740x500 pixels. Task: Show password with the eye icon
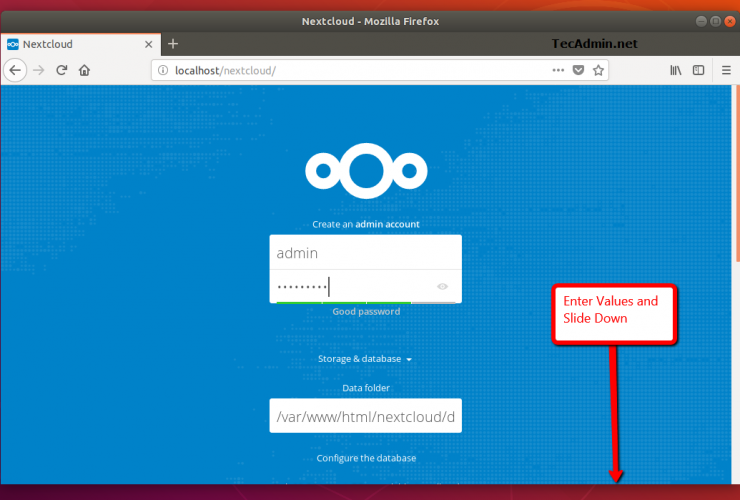[x=443, y=287]
